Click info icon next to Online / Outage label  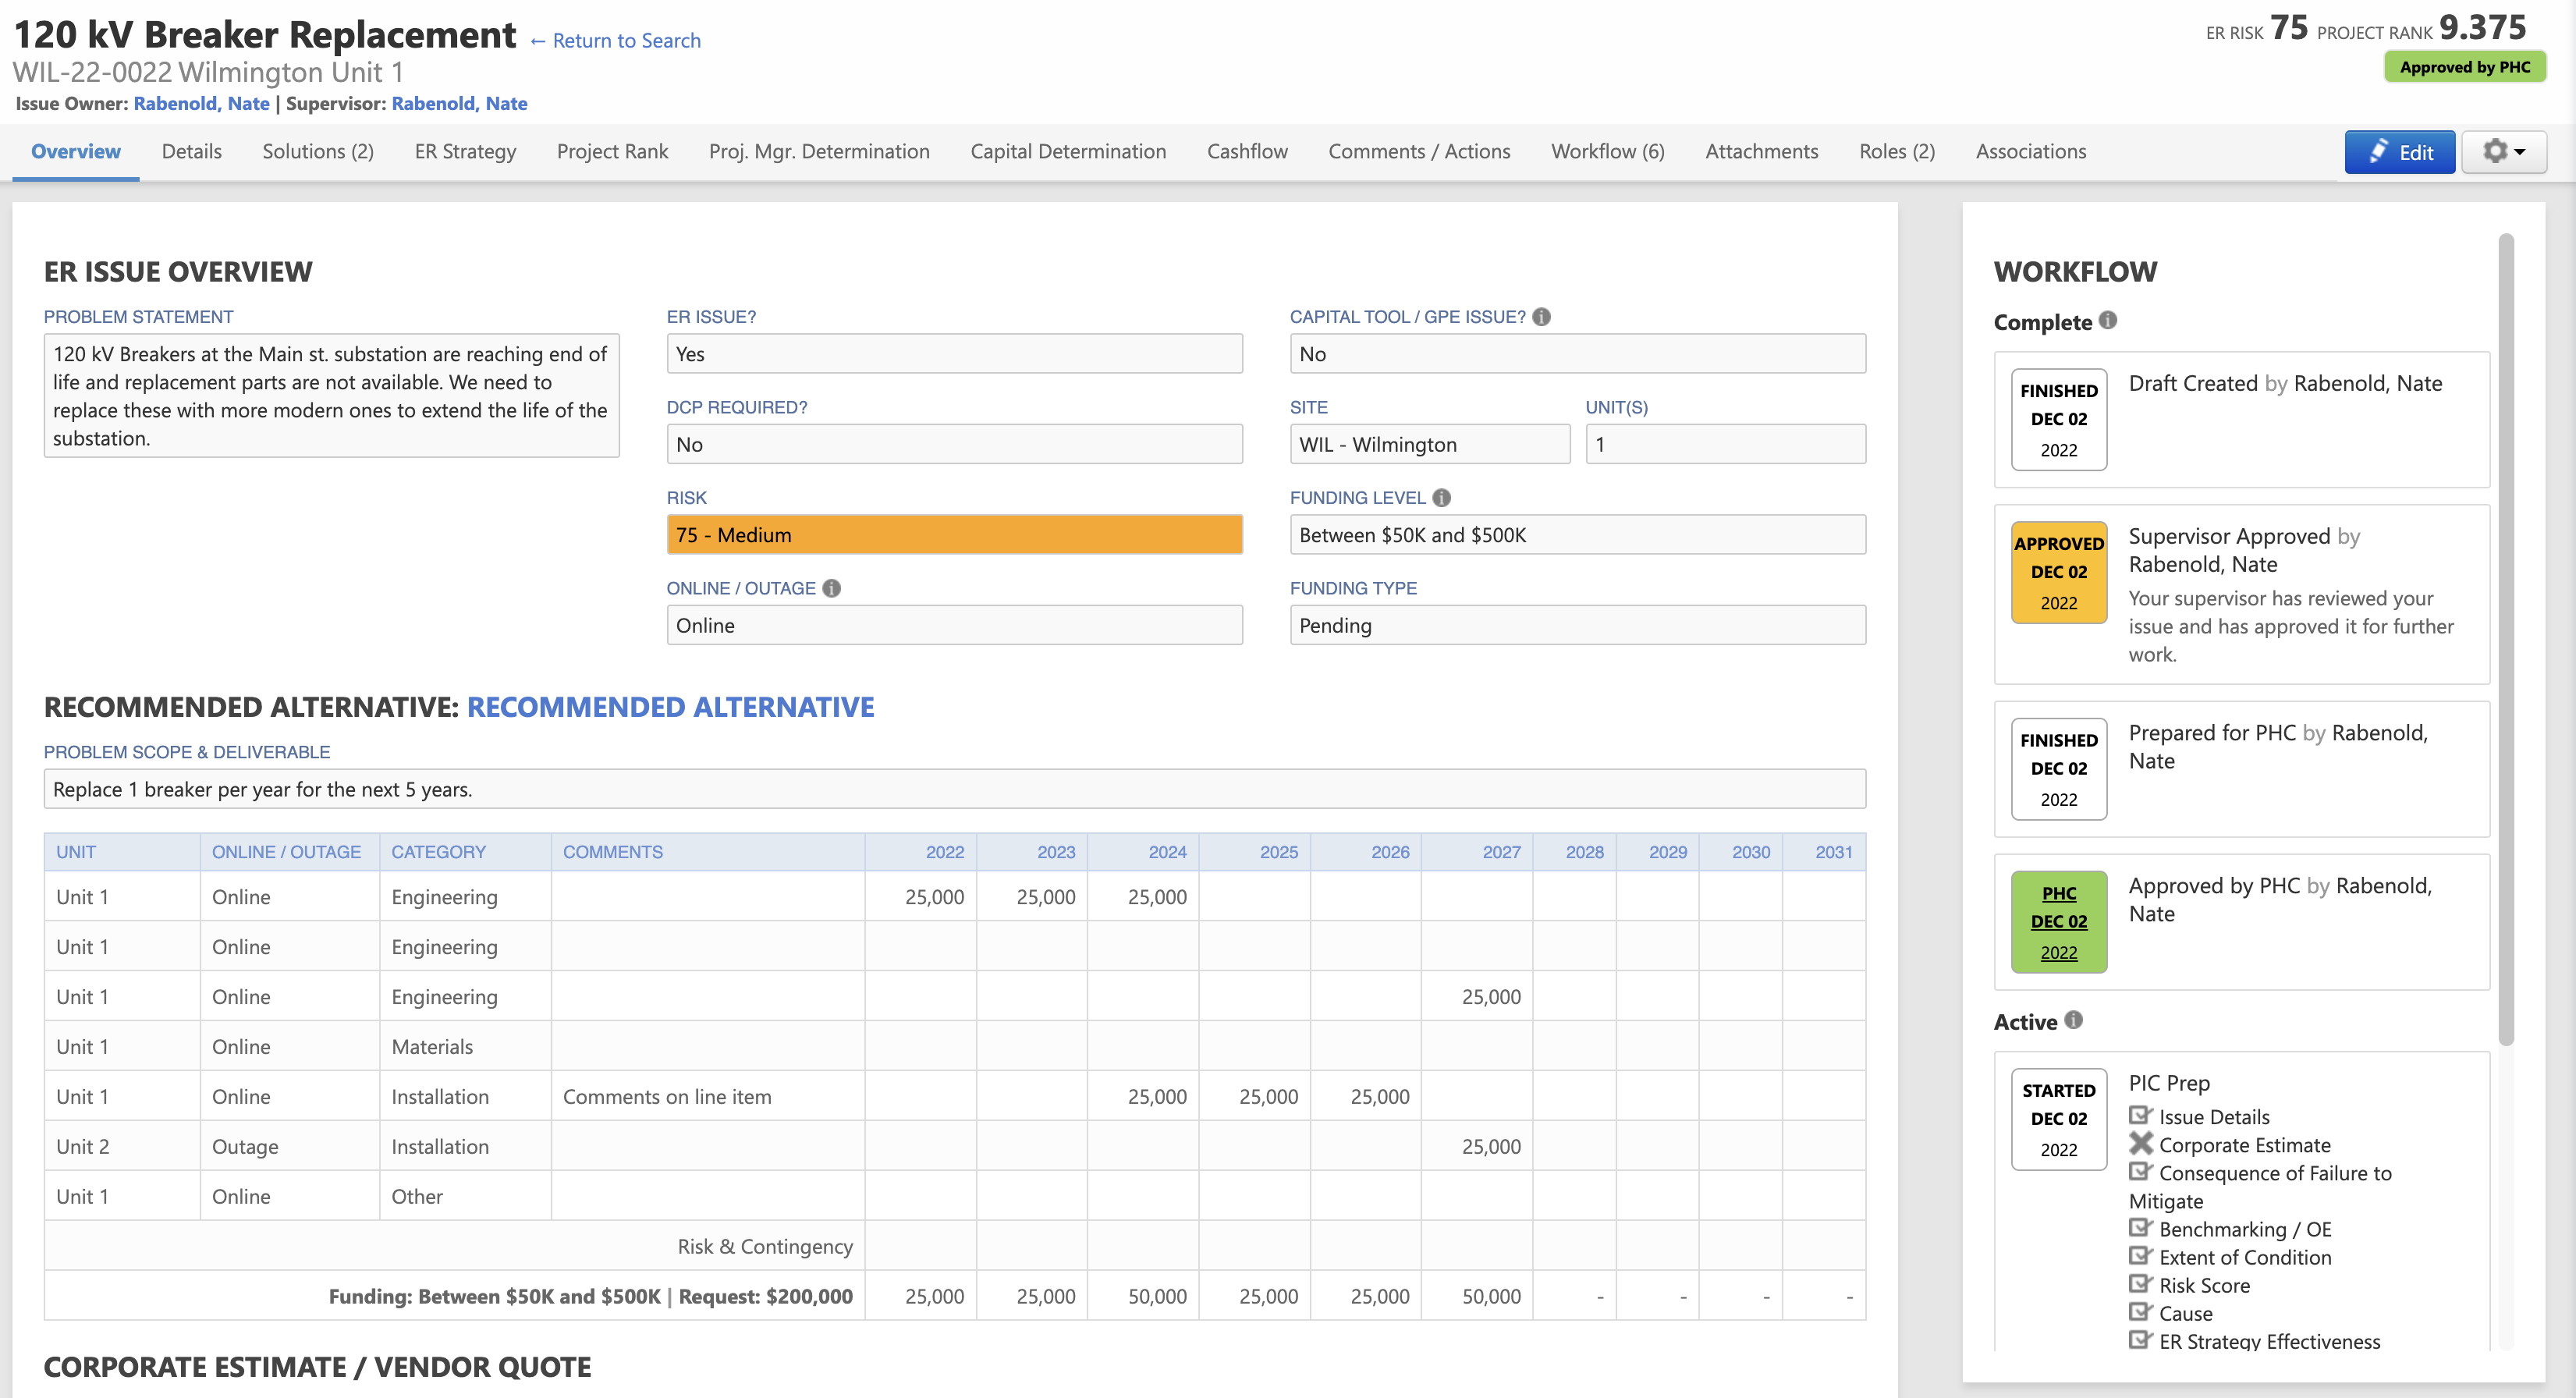[x=831, y=589]
